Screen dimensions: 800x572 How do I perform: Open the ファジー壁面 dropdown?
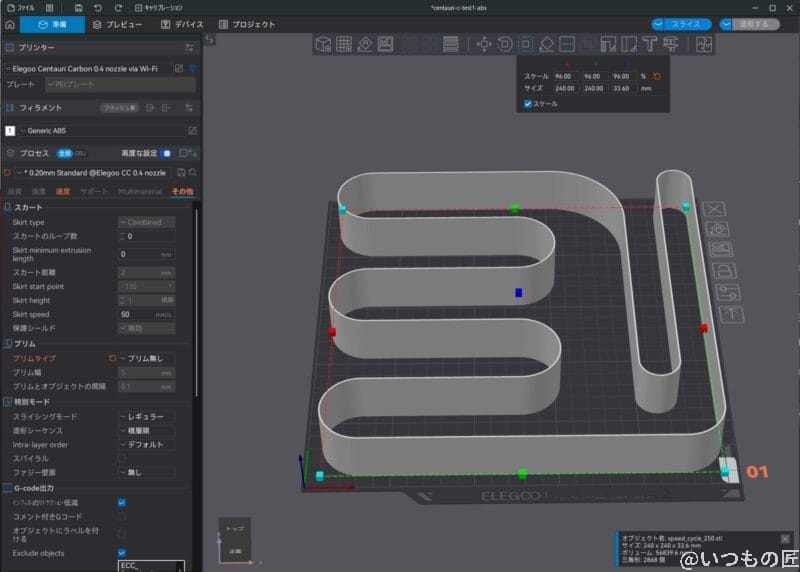coord(146,472)
